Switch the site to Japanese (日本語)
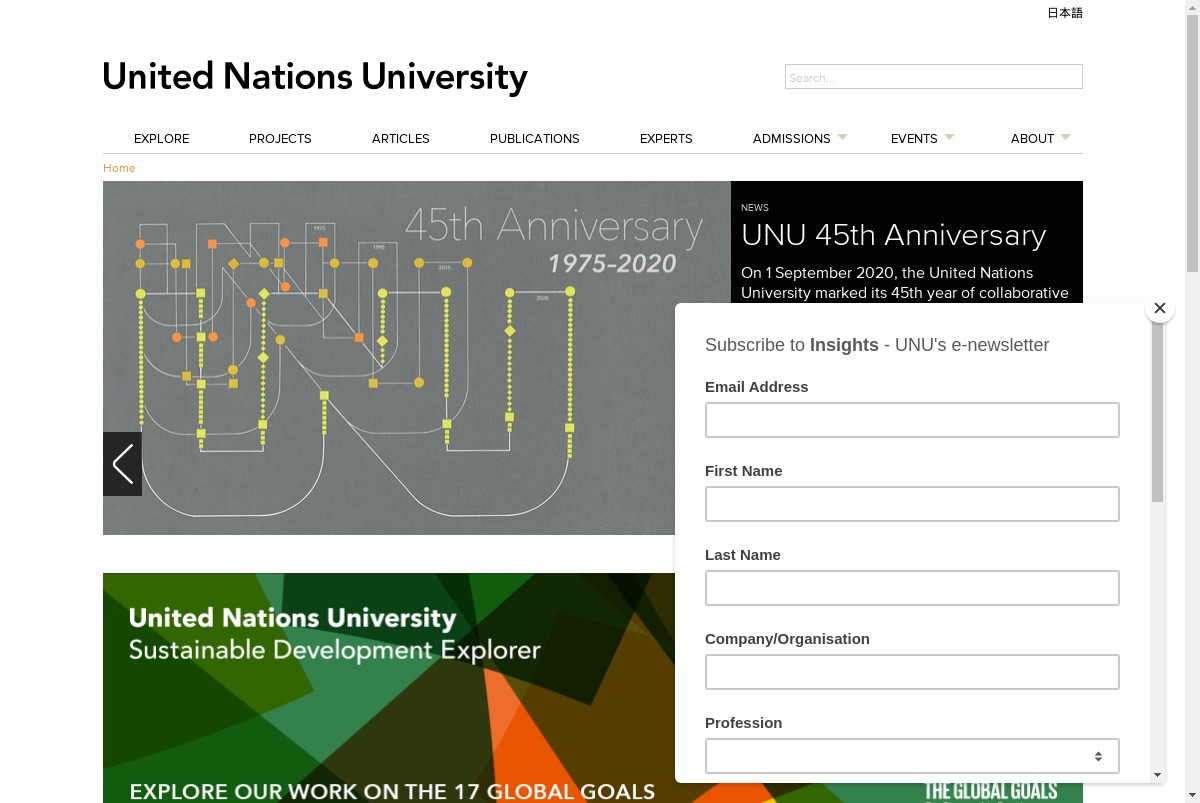This screenshot has width=1200, height=803. coord(1065,13)
